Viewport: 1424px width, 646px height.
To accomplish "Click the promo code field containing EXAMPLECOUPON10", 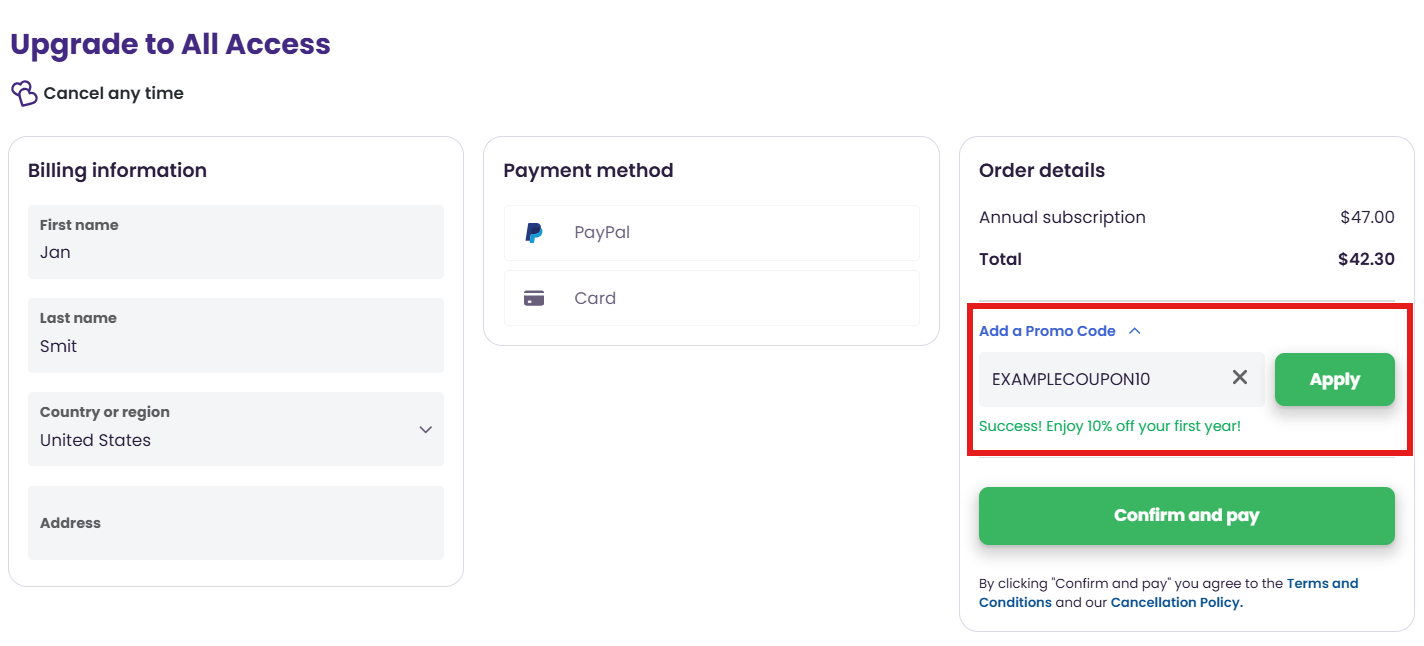I will pyautogui.click(x=1100, y=380).
